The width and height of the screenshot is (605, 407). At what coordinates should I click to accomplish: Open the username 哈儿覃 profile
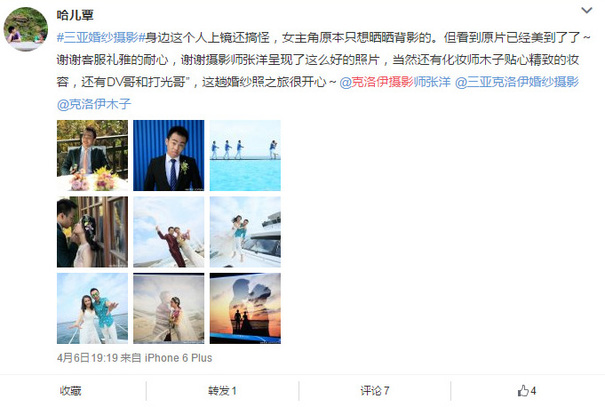click(x=75, y=15)
